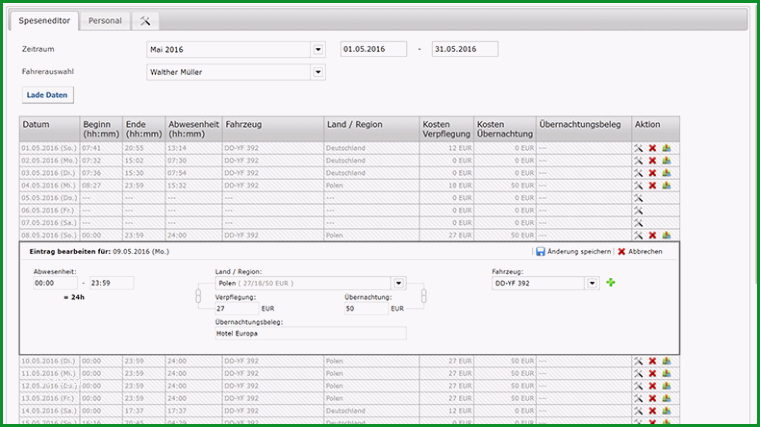Viewport: 760px width, 427px height.
Task: Show map for the 03.05.2016 entry
Action: 666,173
